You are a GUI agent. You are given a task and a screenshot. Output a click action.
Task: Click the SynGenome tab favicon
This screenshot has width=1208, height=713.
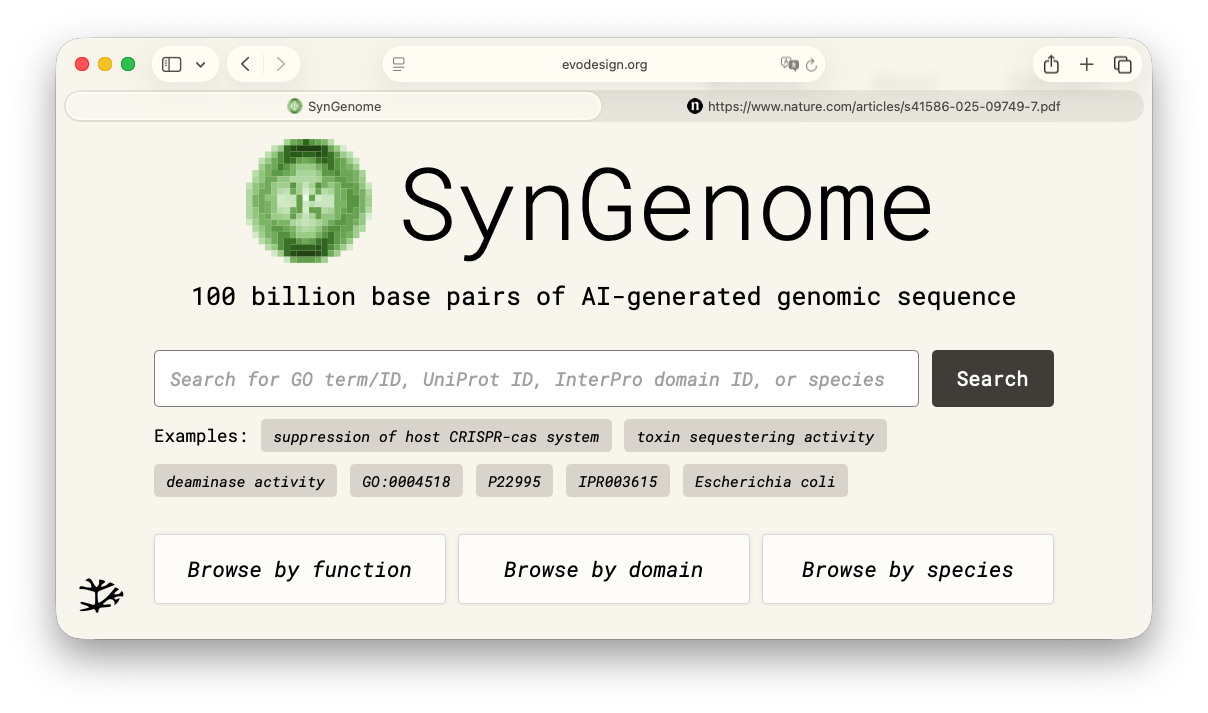point(294,106)
